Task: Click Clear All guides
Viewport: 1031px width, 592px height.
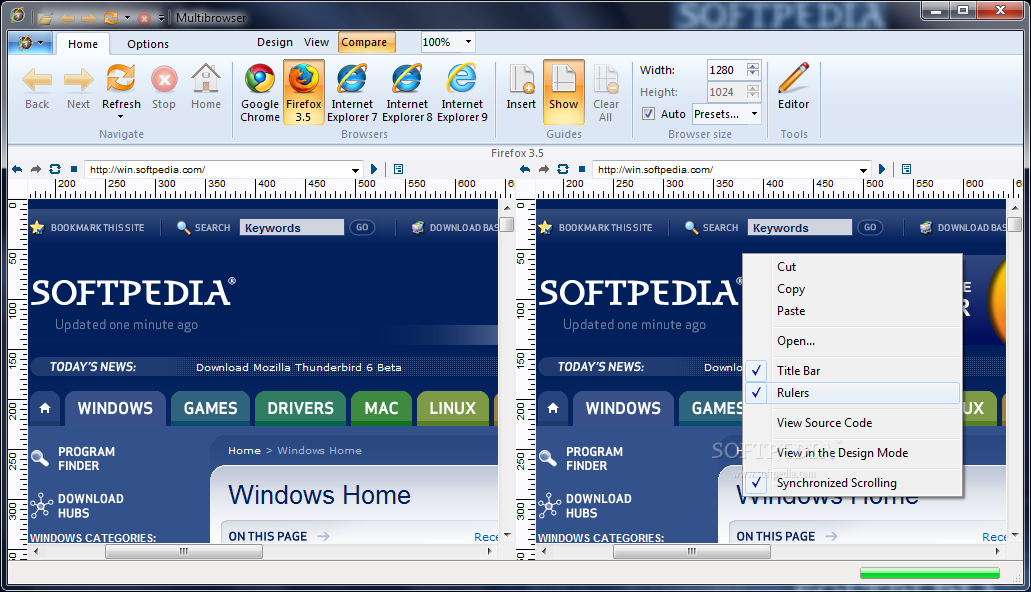Action: tap(606, 92)
